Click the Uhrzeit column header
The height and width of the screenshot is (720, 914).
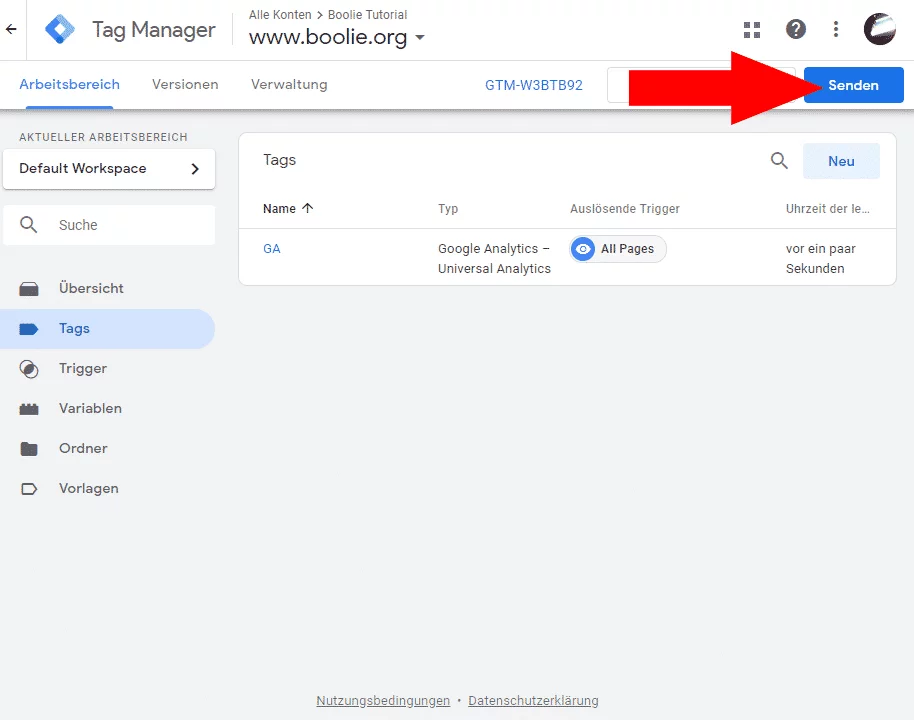[828, 208]
